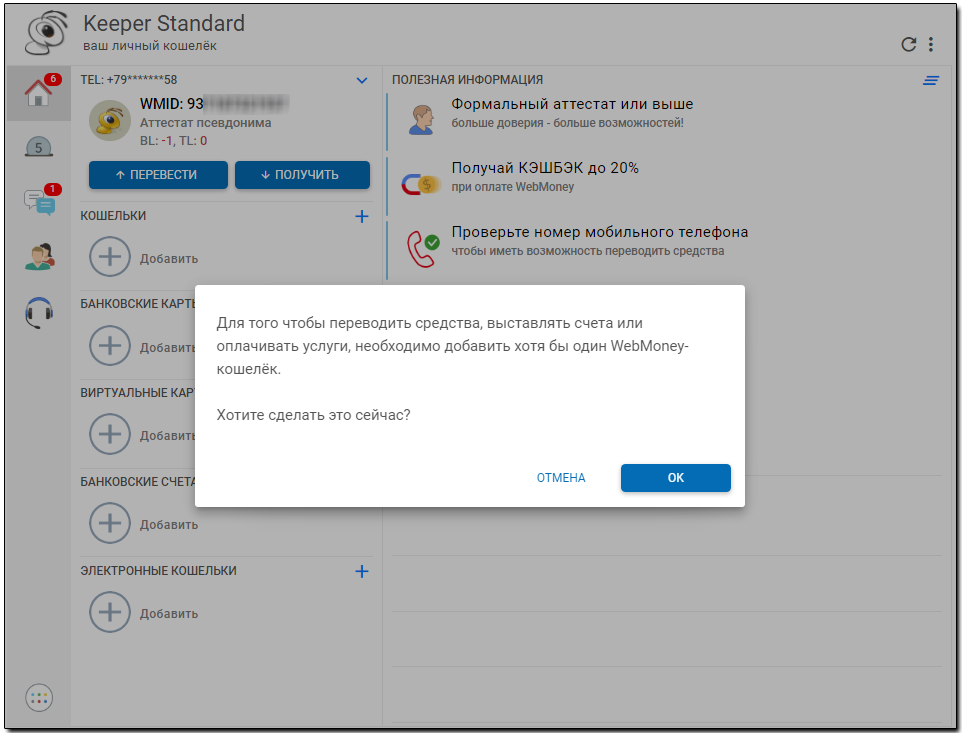Click the WMID ant avatar
Viewport: 962px width, 733px height.
(110, 121)
